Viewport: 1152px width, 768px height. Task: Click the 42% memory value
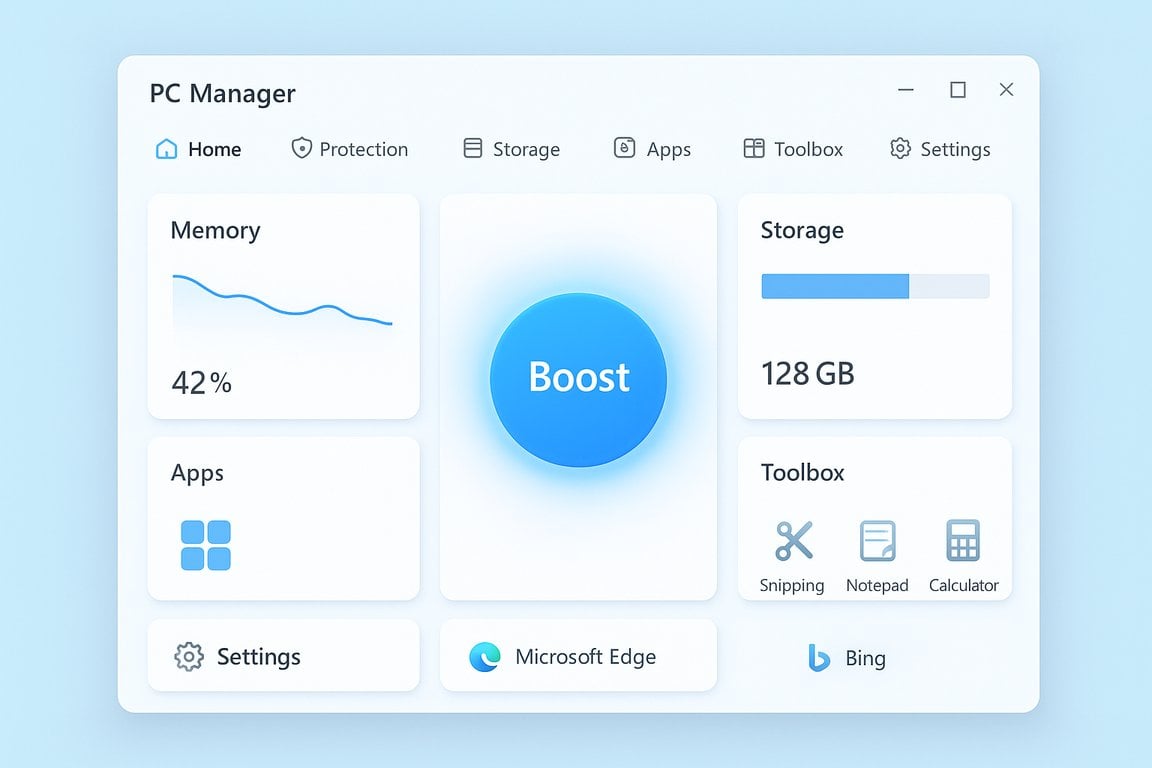[x=201, y=382]
